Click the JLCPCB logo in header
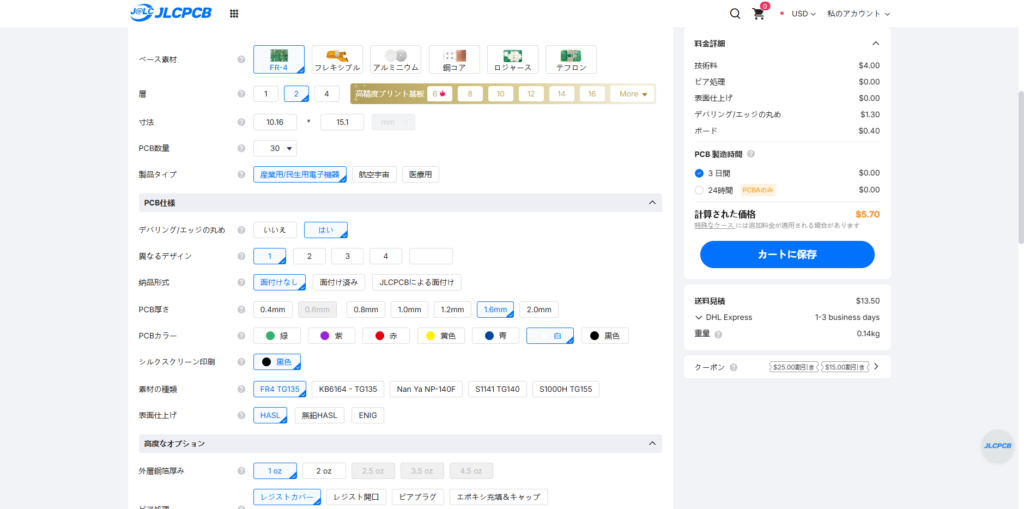The width and height of the screenshot is (1024, 509). tap(171, 13)
